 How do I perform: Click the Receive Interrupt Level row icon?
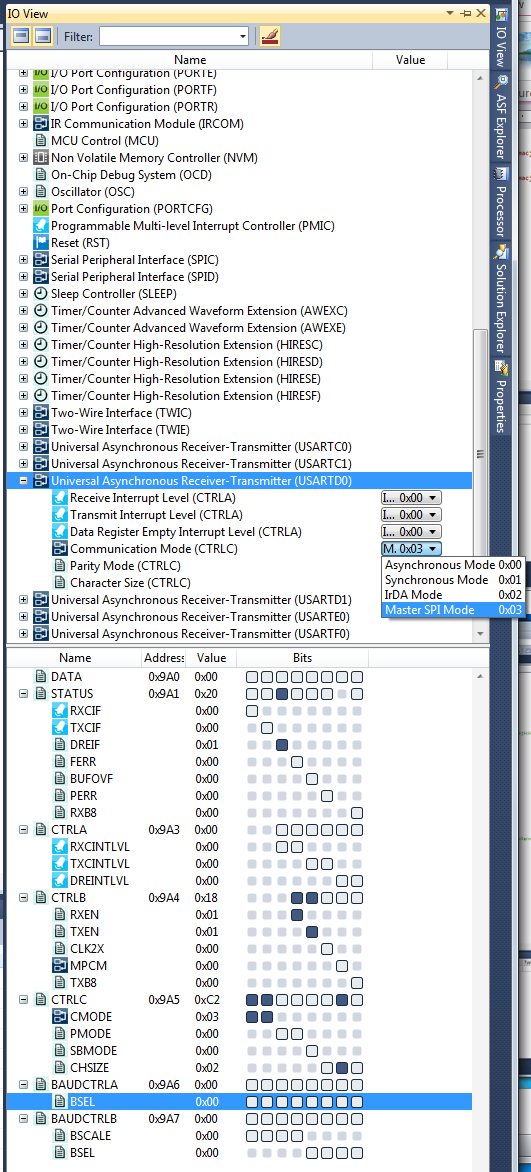pos(60,498)
